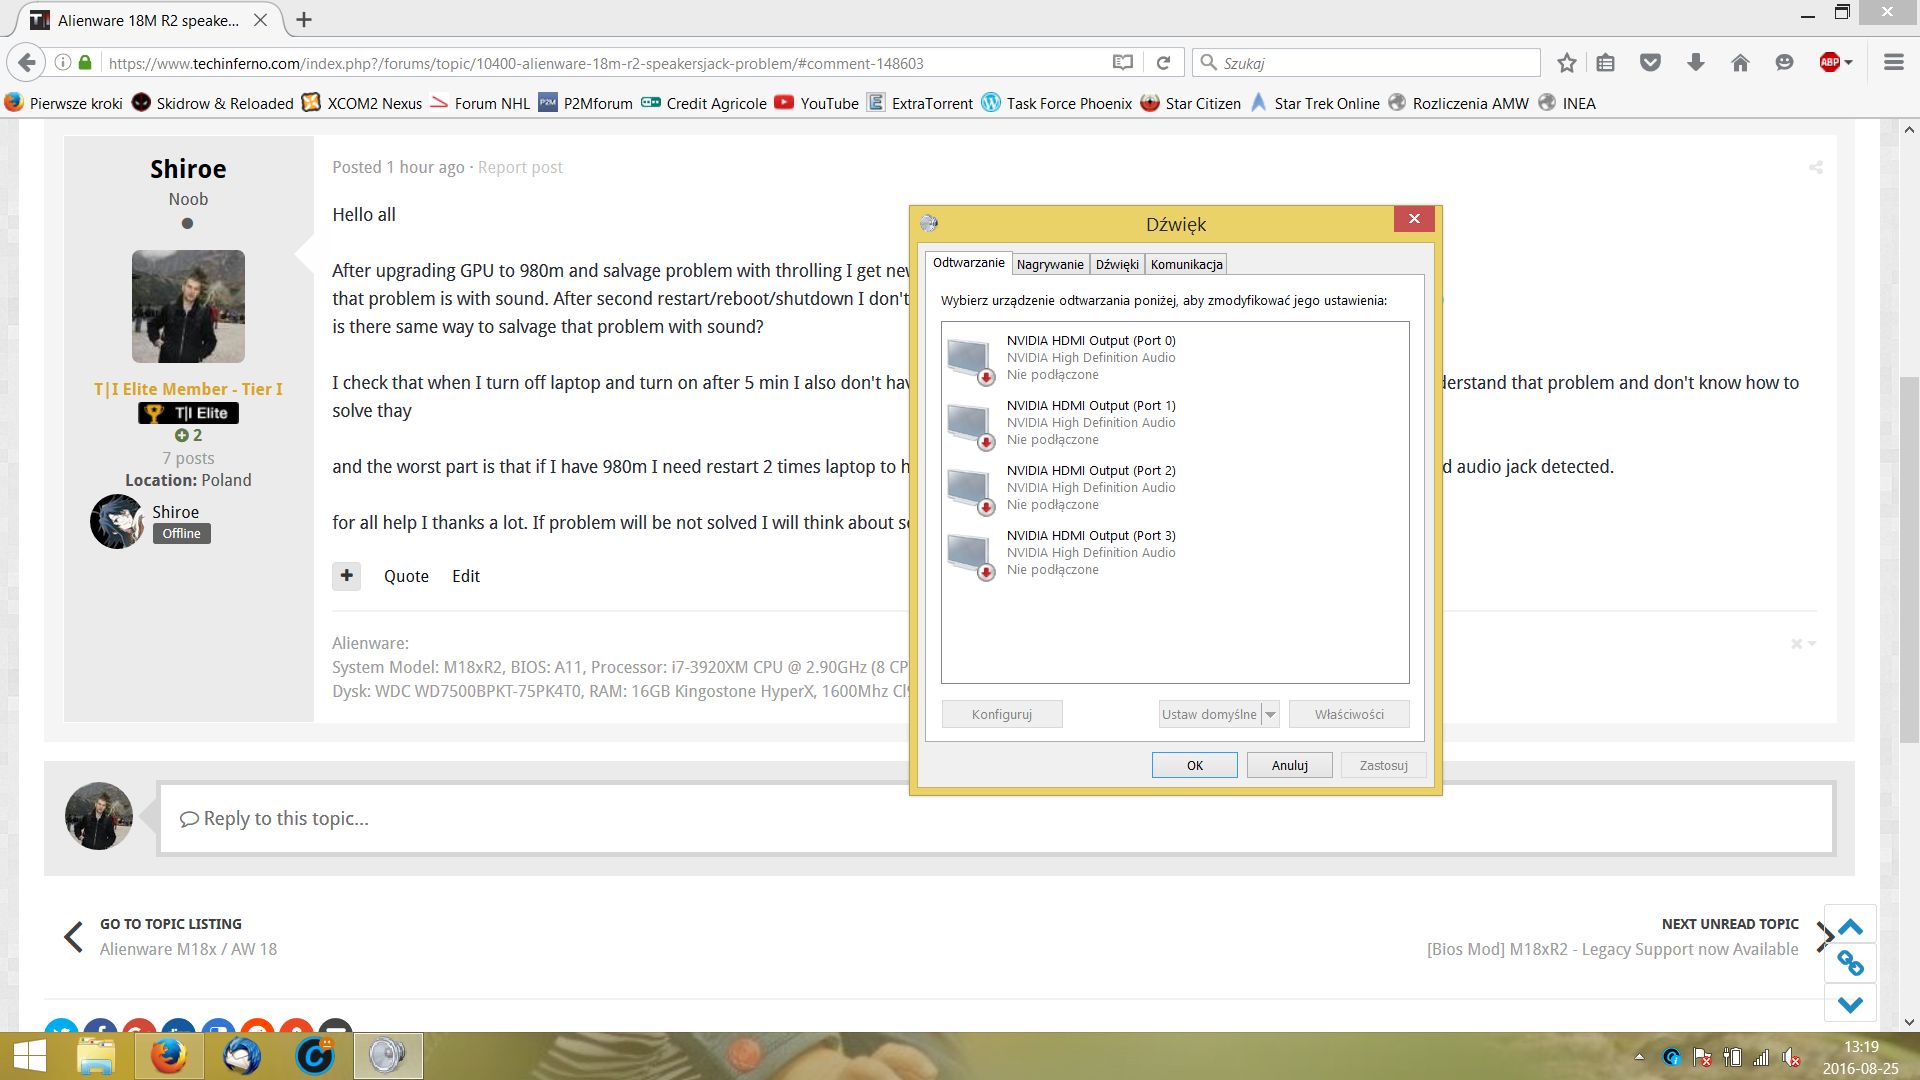Click the share icon on Shiroe's post
Viewport: 1920px width, 1080px height.
tap(1815, 167)
